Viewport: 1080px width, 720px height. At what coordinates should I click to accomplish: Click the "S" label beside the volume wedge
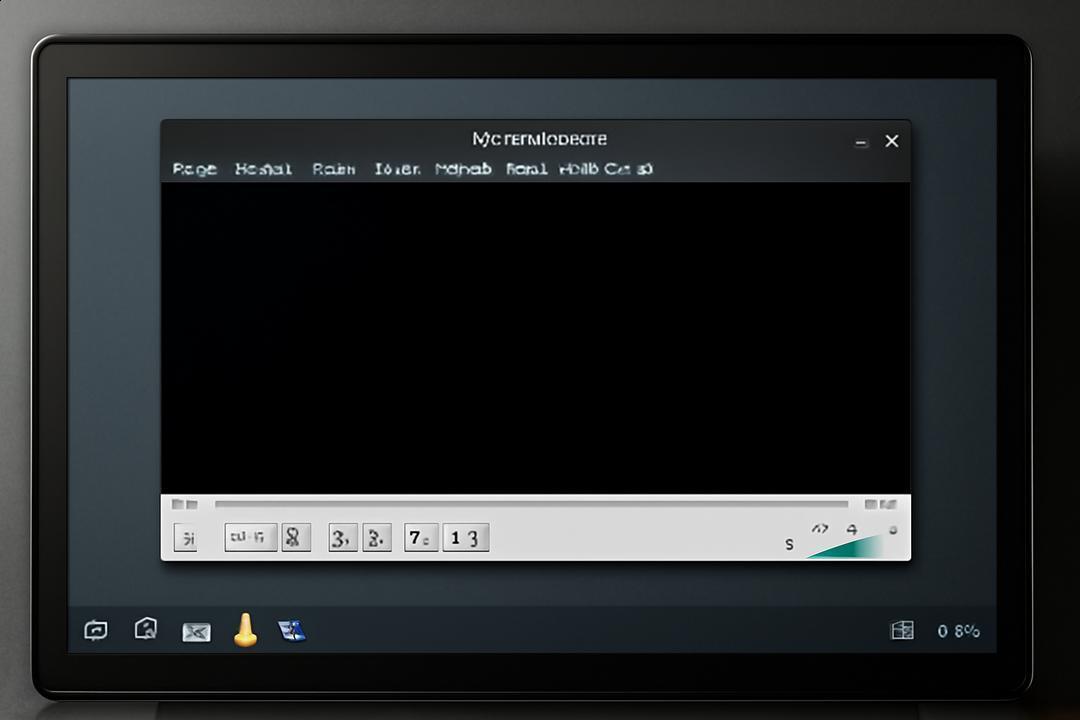point(789,544)
